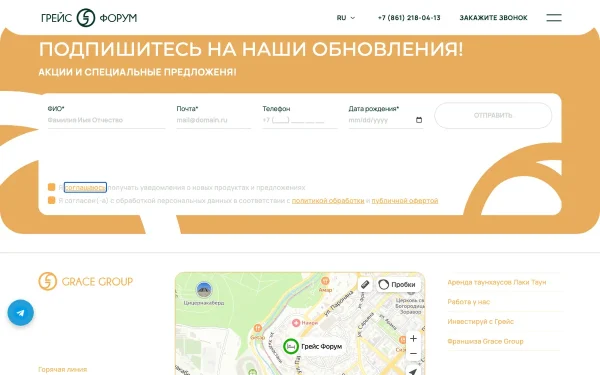
Task: Open the политикой обработки link
Action: click(328, 201)
